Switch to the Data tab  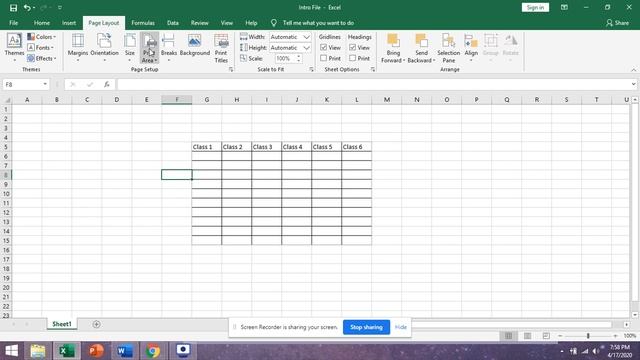click(173, 23)
